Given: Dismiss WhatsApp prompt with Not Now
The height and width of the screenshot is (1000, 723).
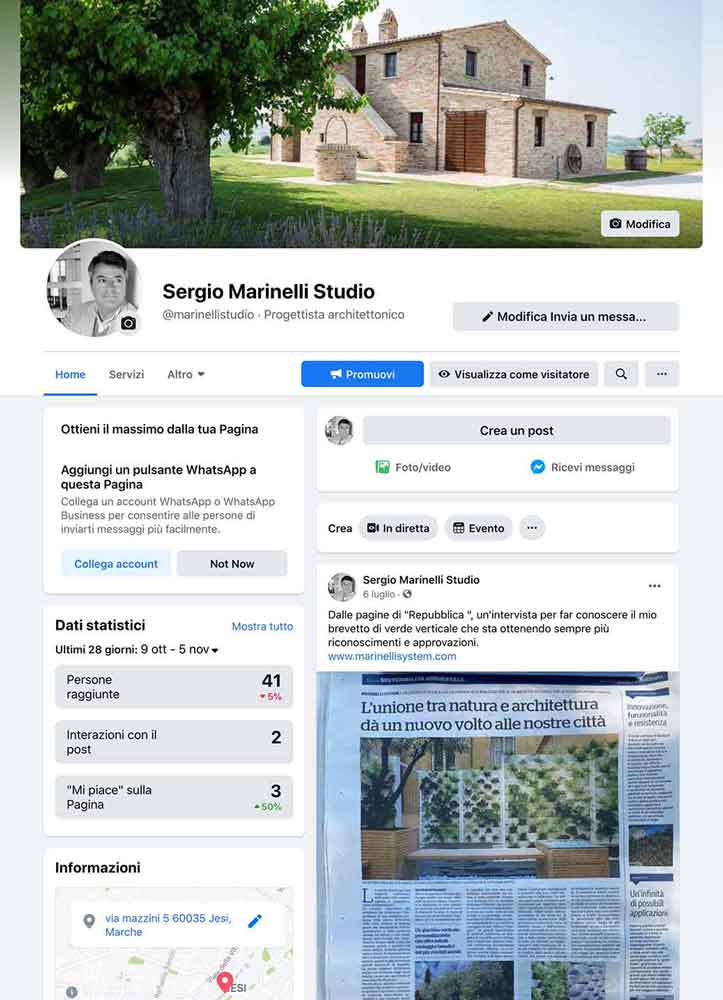Looking at the screenshot, I should coord(232,564).
